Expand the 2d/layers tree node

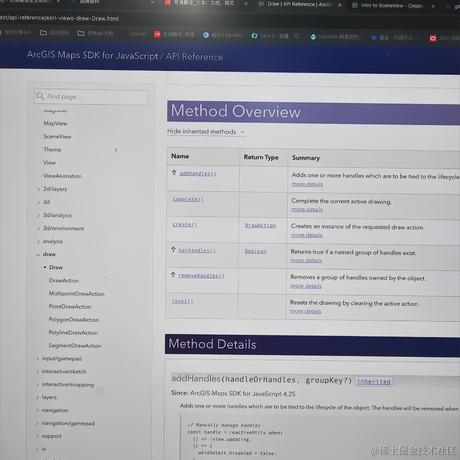pyautogui.click(x=39, y=189)
